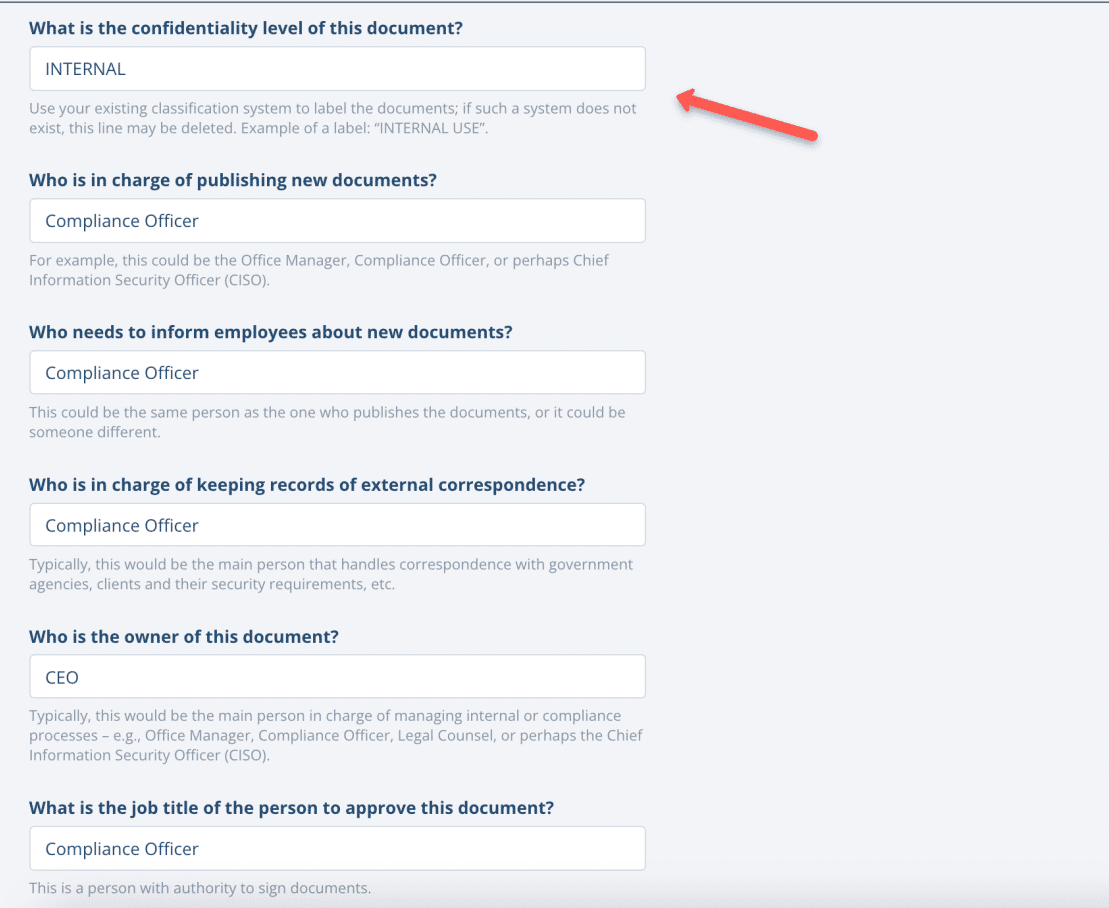Select the publishing responsibility field showing Compliance Officer
The image size is (1109, 908).
(337, 220)
